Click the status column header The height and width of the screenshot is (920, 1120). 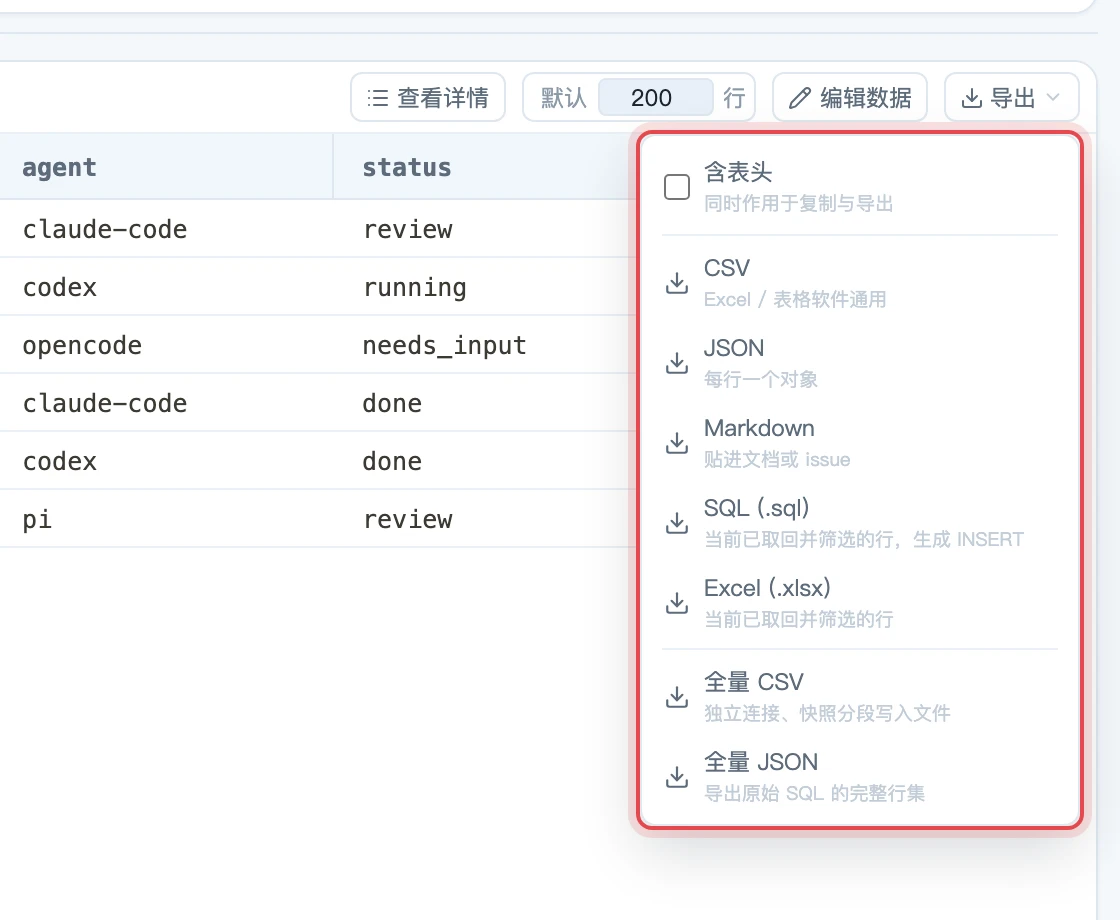tap(406, 167)
